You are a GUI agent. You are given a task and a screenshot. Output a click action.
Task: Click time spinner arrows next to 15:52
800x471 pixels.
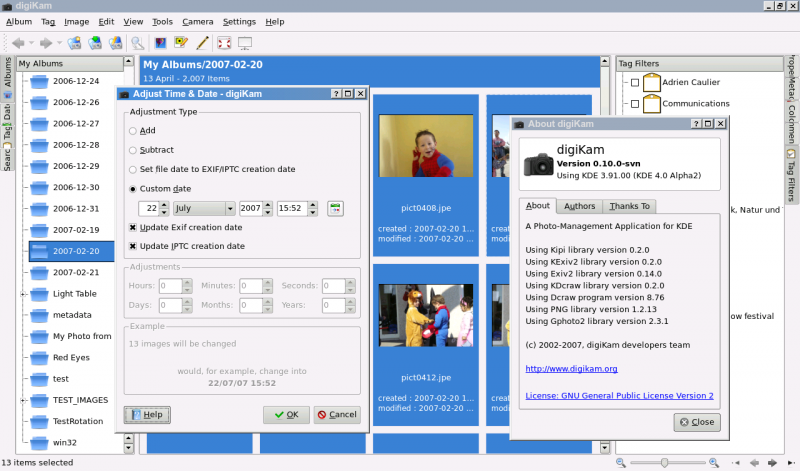(313, 208)
